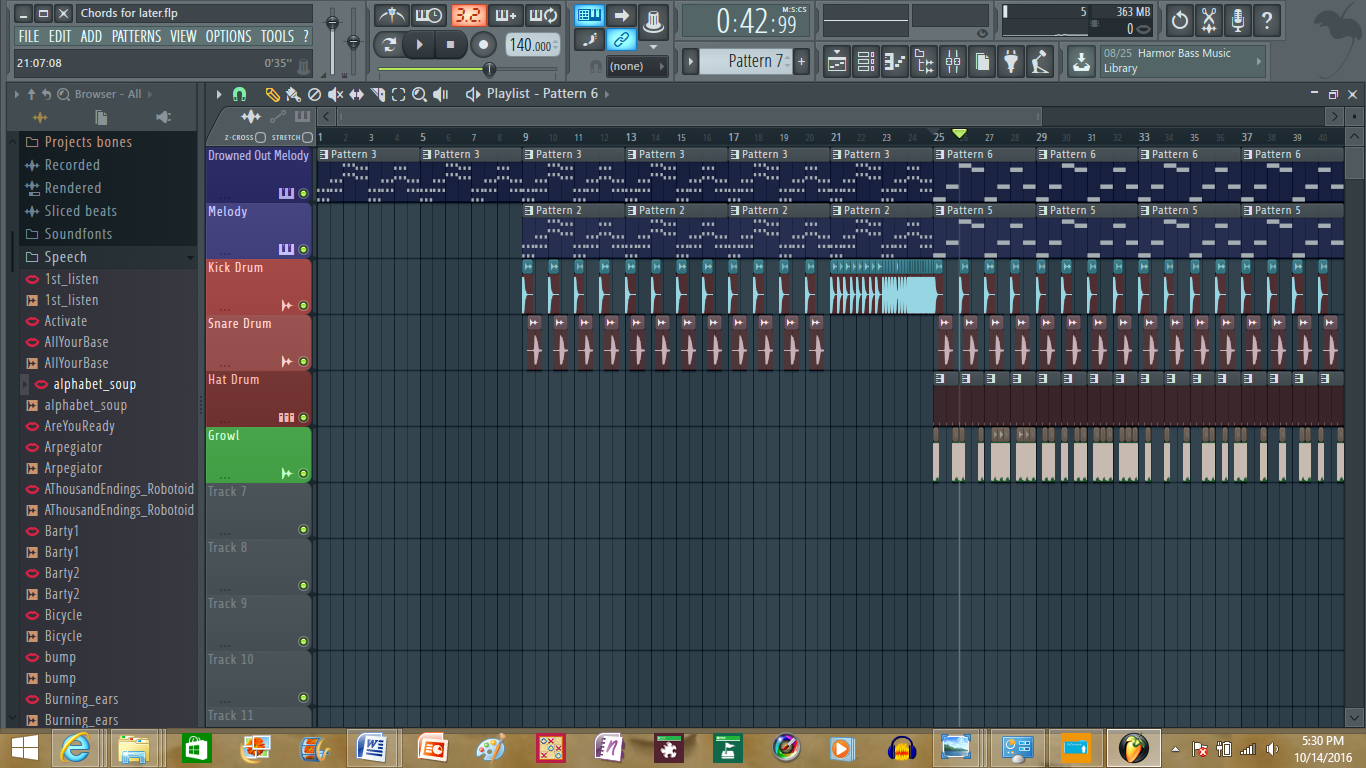
Task: Toggle typing keyboard to piano button
Action: tap(590, 15)
